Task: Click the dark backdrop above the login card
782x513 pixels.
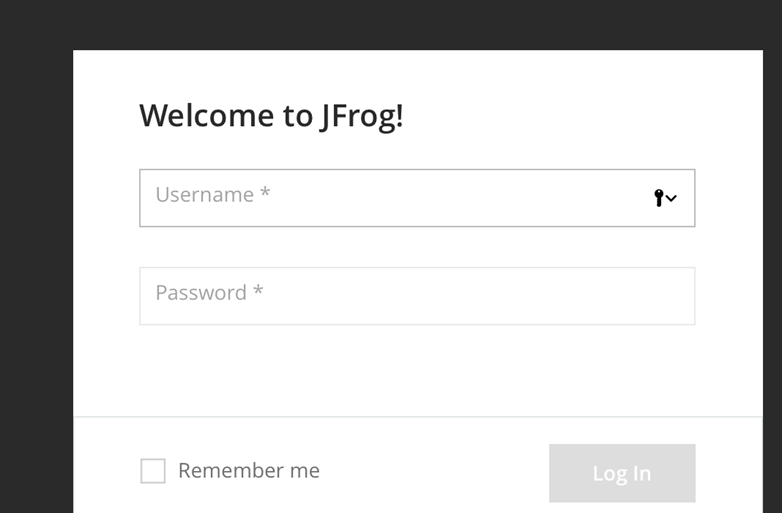Action: point(400,24)
